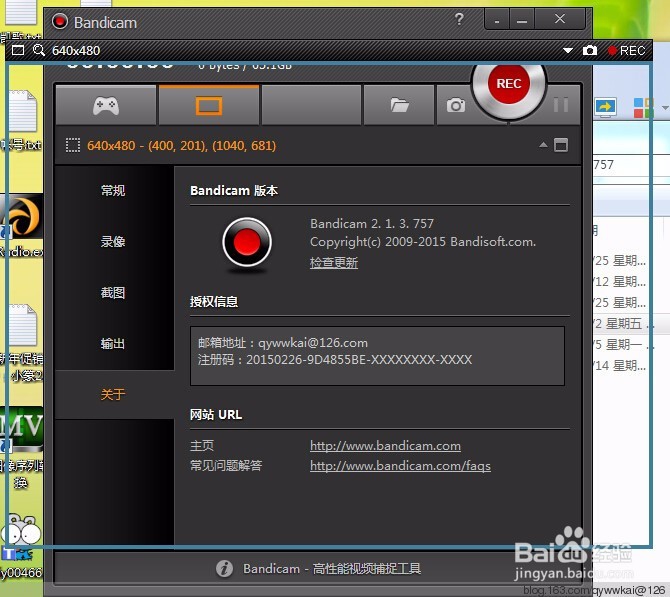
Task: Open the bandicam.com homepage link
Action: [x=385, y=446]
